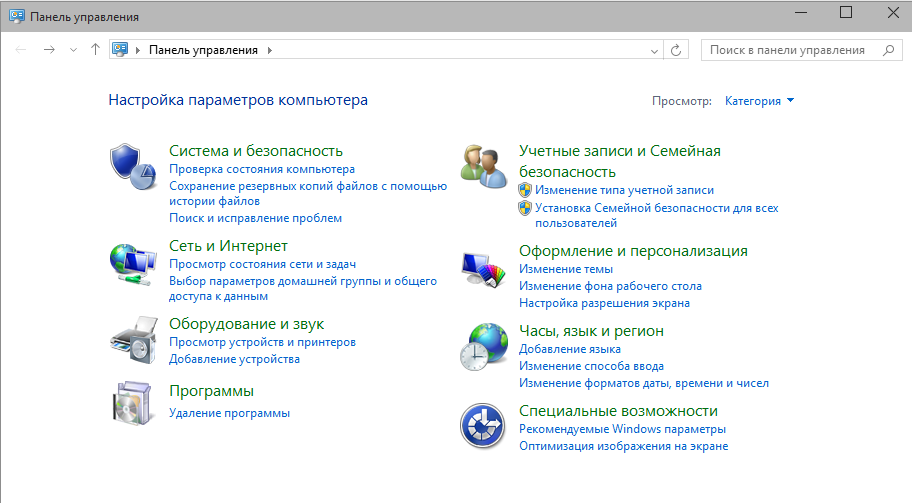Open Сеть и Интернет category

[228, 246]
